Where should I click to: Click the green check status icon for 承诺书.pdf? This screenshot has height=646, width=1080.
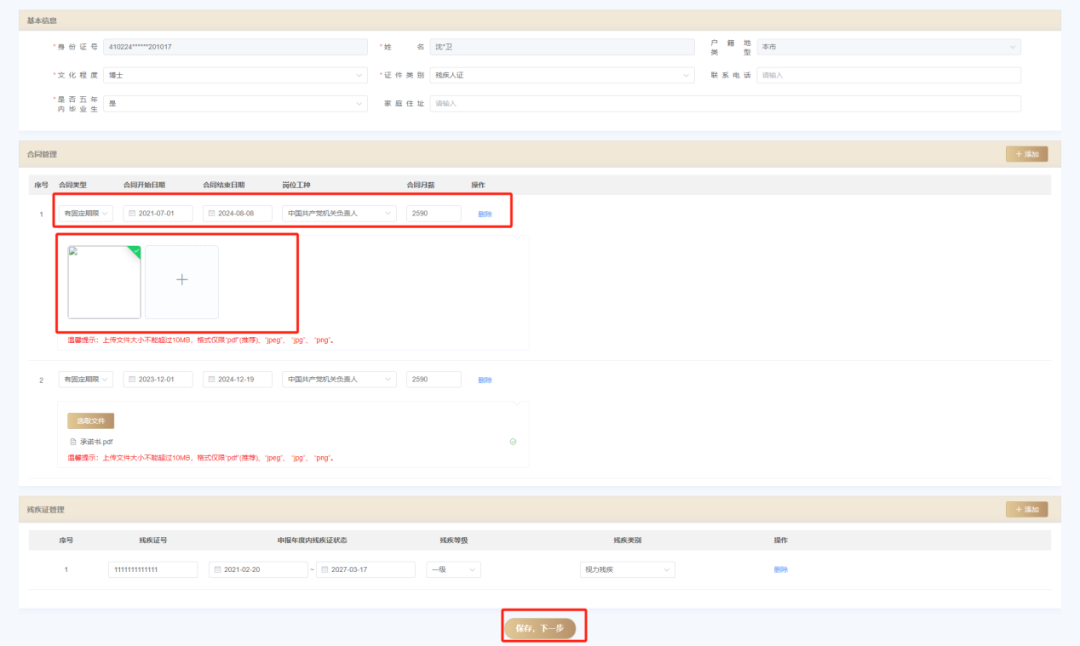tap(513, 442)
